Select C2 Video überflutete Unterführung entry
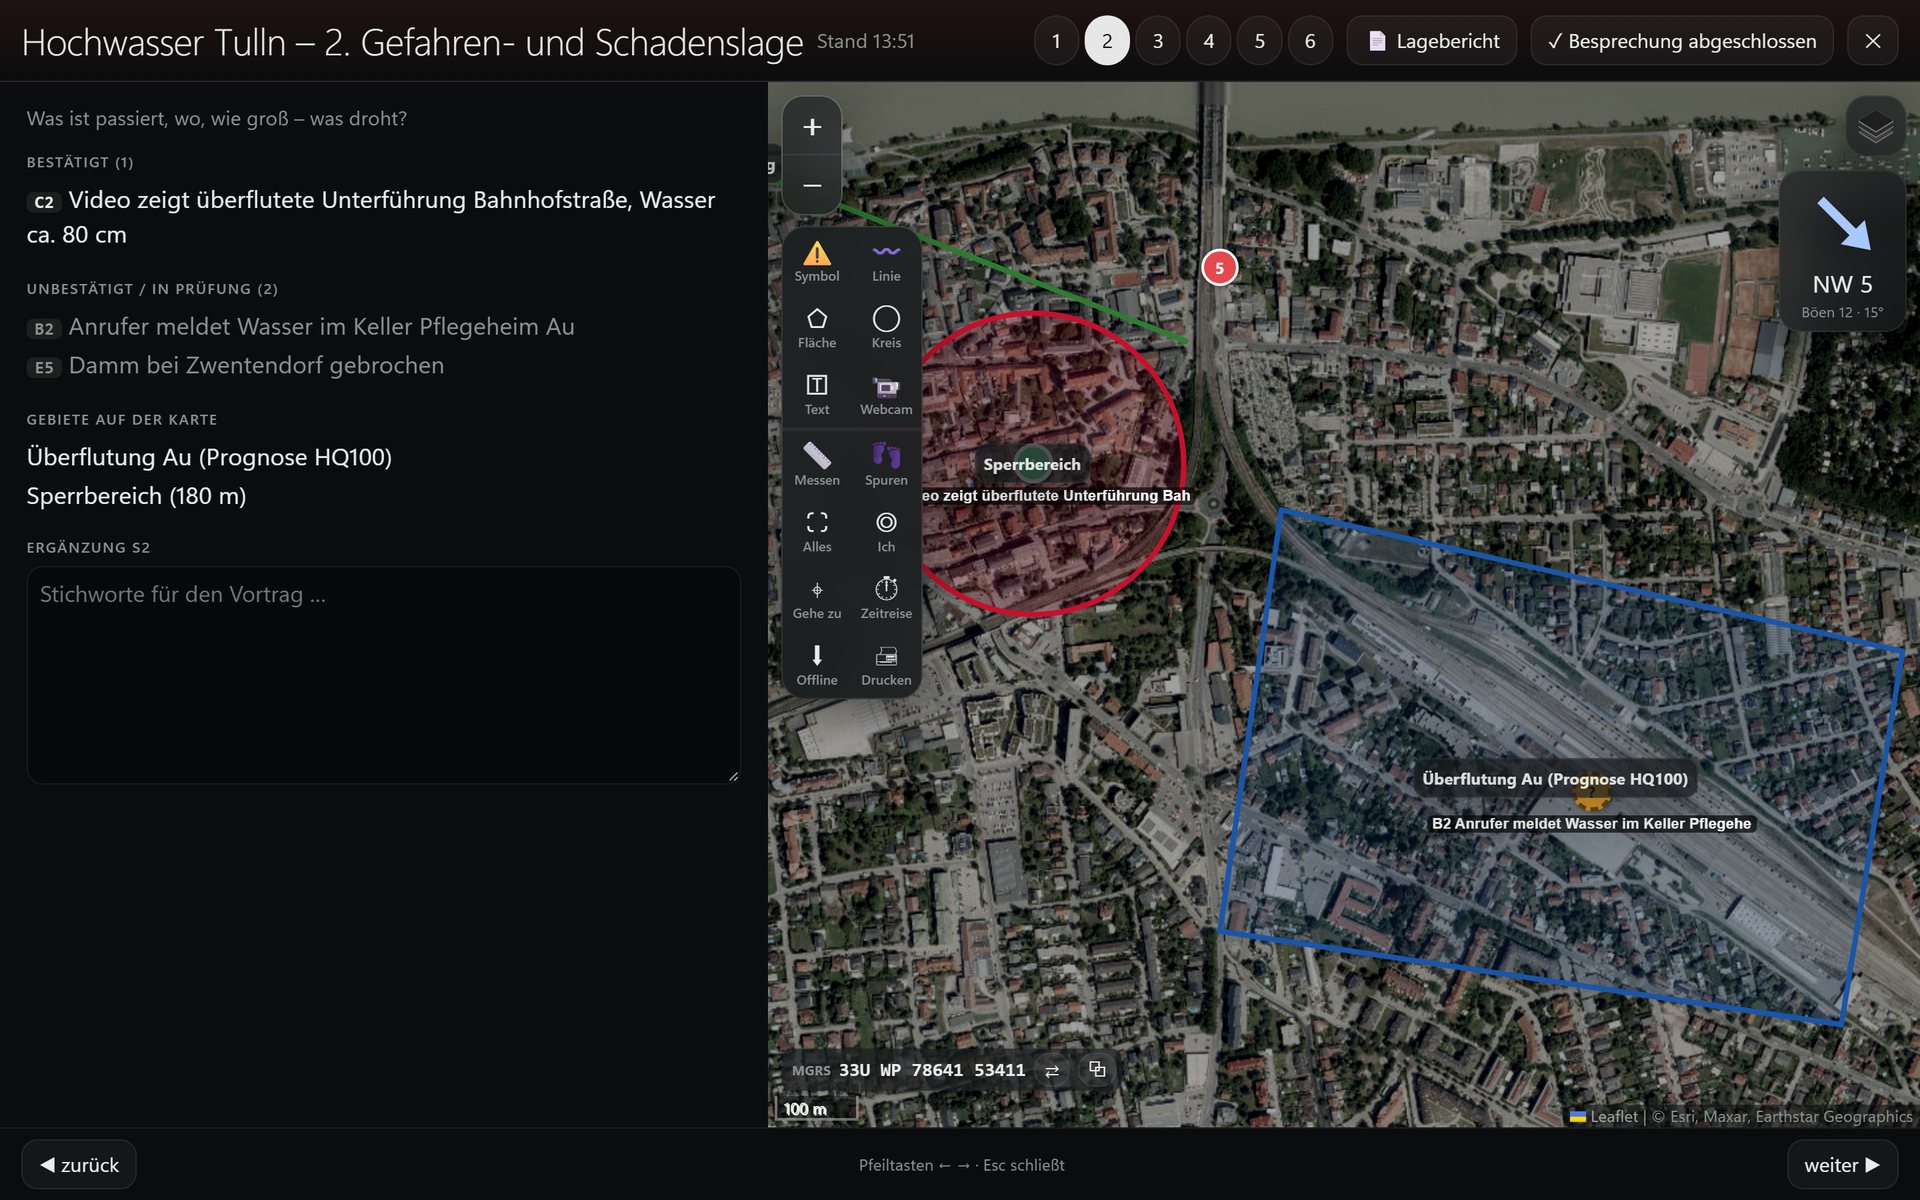1920x1200 pixels. [383, 217]
